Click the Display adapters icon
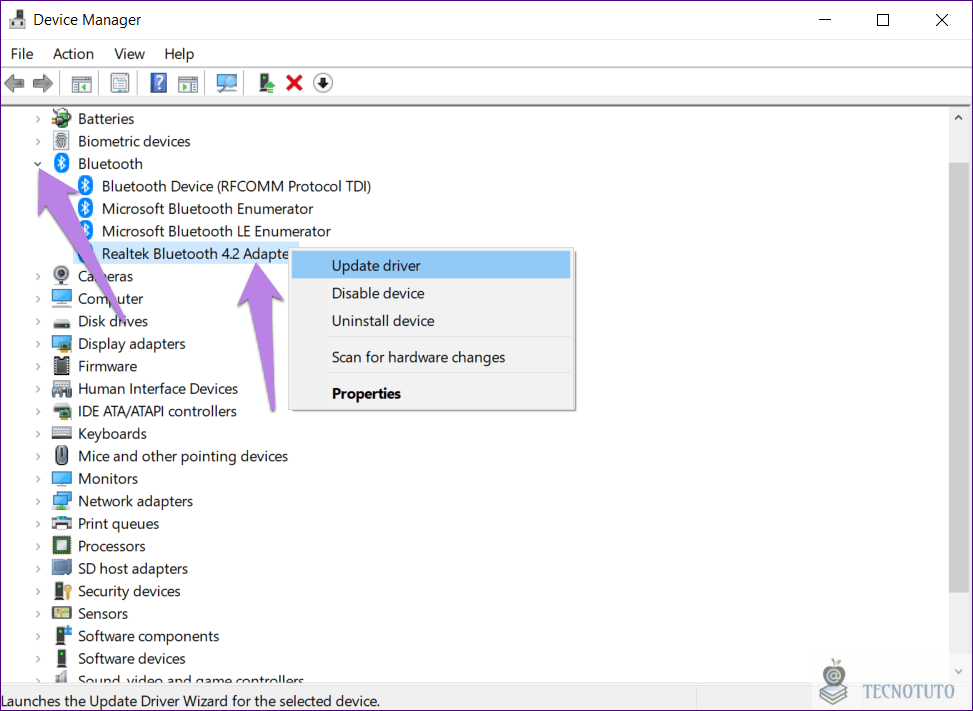The height and width of the screenshot is (711, 973). [x=61, y=343]
